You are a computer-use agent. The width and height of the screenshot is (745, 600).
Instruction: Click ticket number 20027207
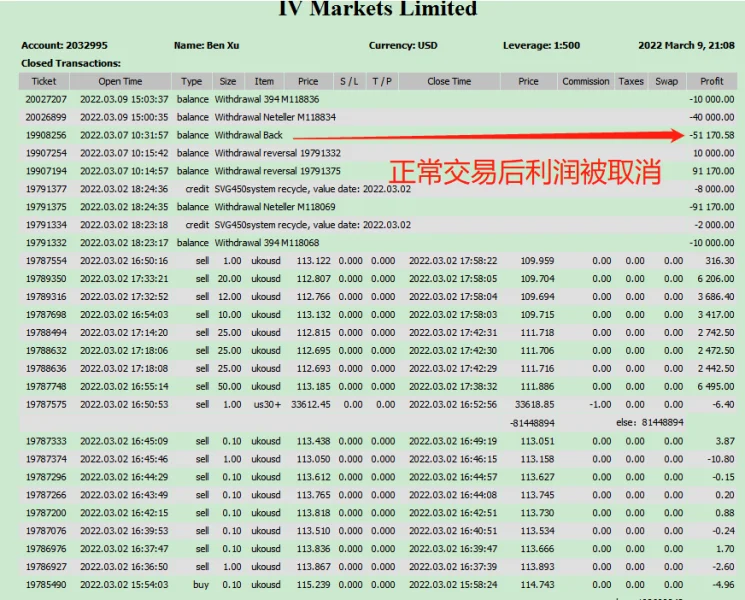coord(44,100)
